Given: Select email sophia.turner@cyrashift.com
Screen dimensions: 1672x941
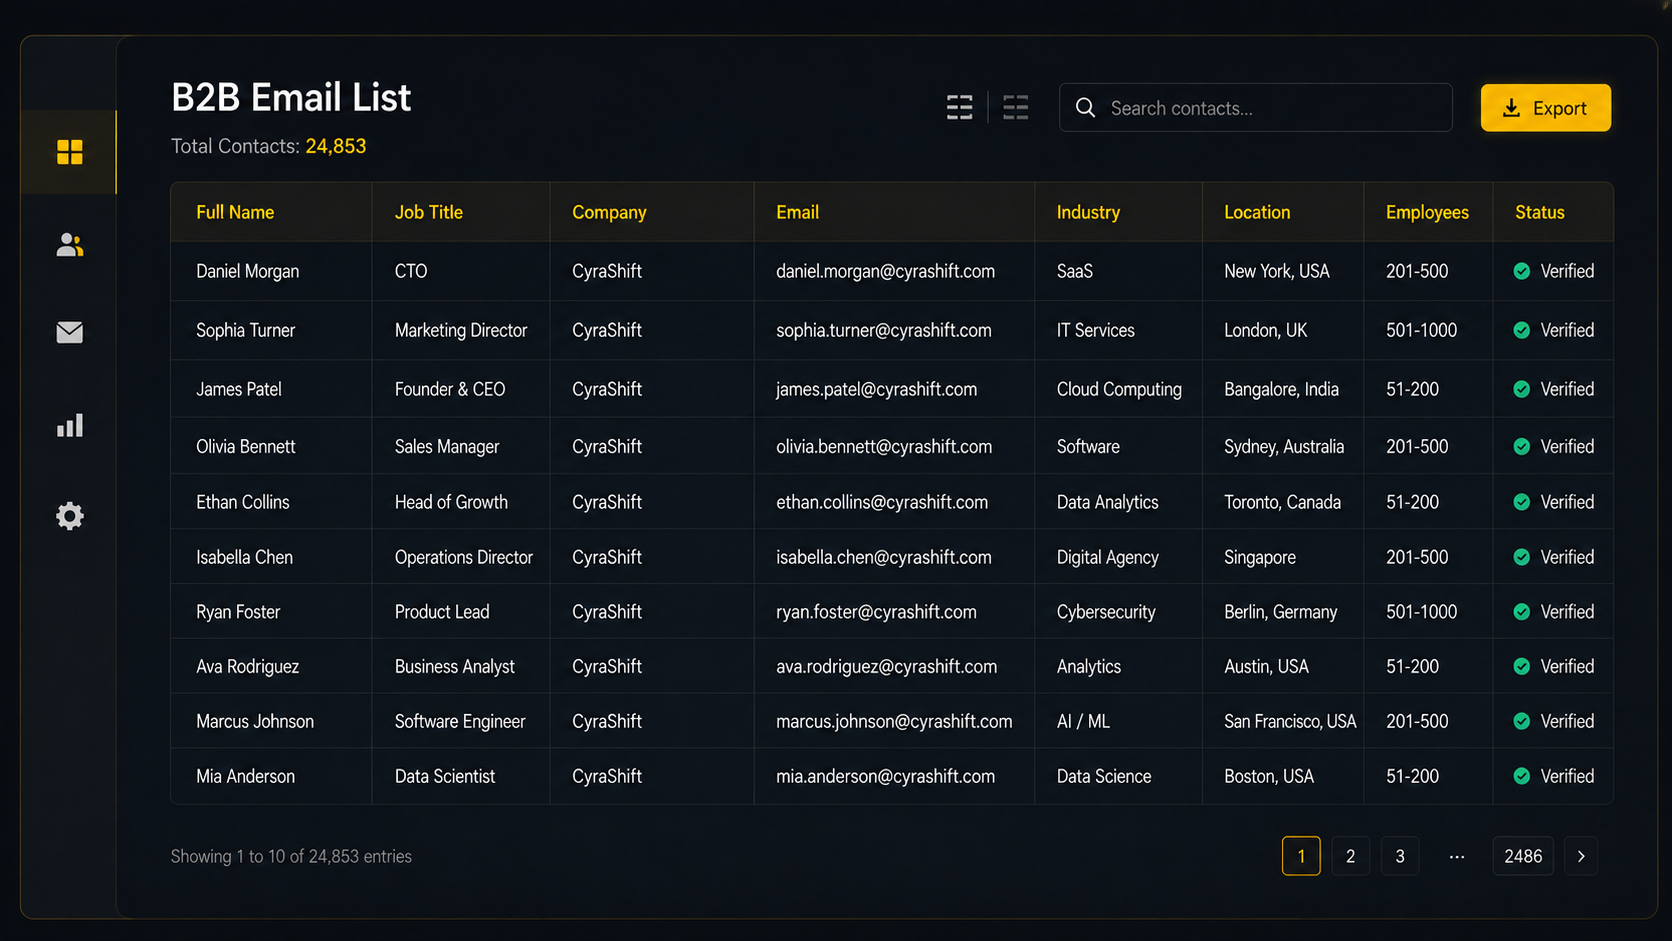Looking at the screenshot, I should [884, 330].
